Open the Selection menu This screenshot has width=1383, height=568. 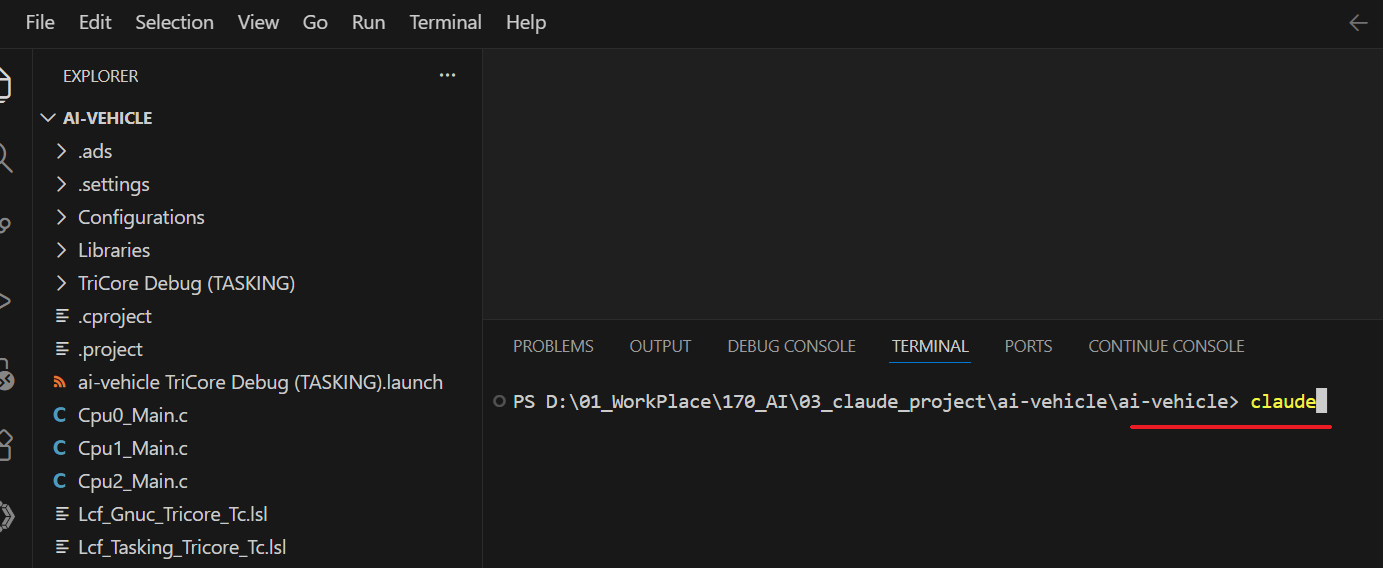174,22
